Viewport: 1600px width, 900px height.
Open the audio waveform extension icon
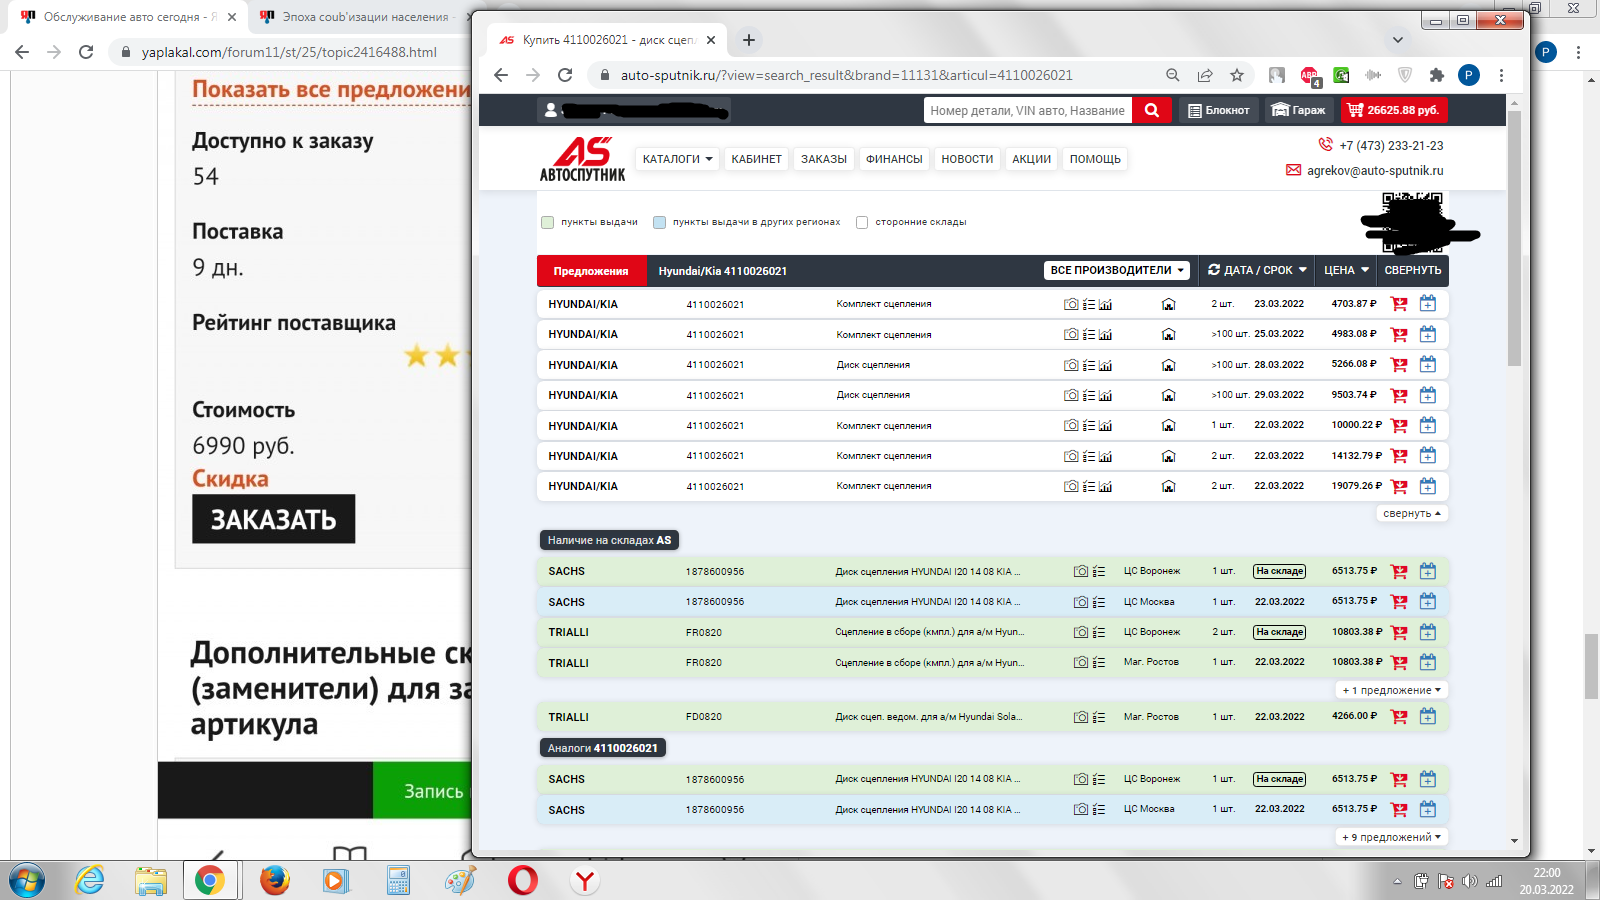1373,75
